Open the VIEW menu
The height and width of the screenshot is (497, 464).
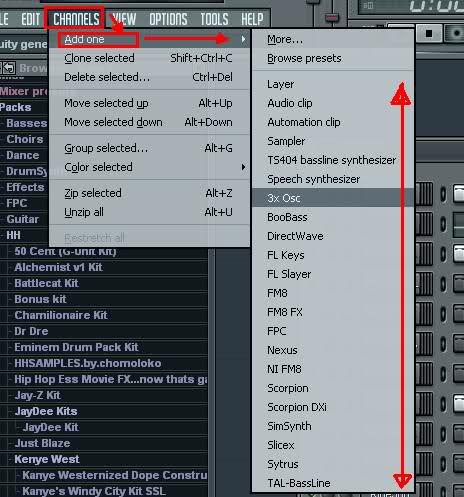point(124,19)
